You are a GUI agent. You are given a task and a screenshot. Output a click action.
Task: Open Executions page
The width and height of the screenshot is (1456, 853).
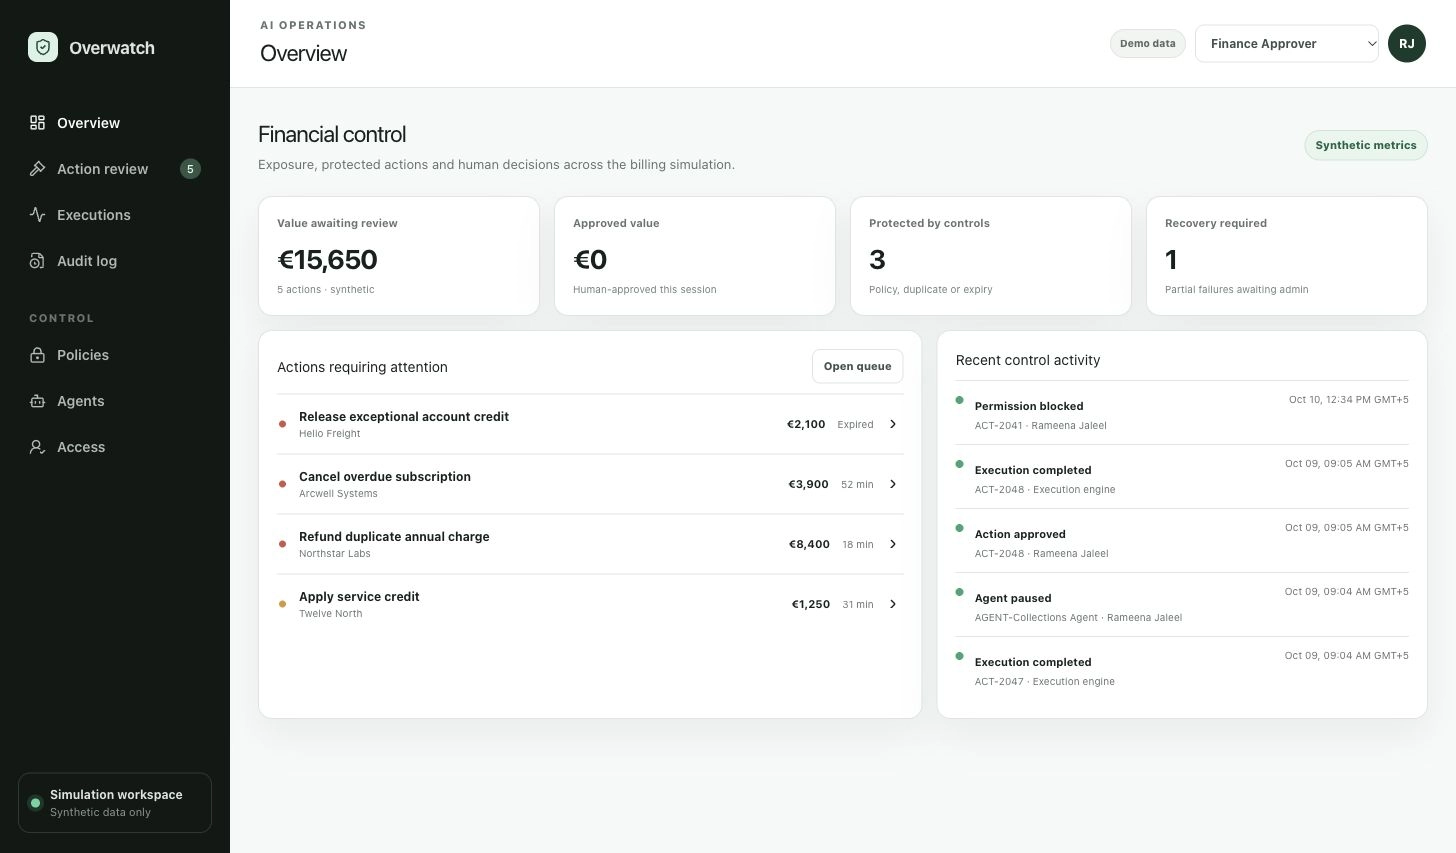pyautogui.click(x=115, y=215)
